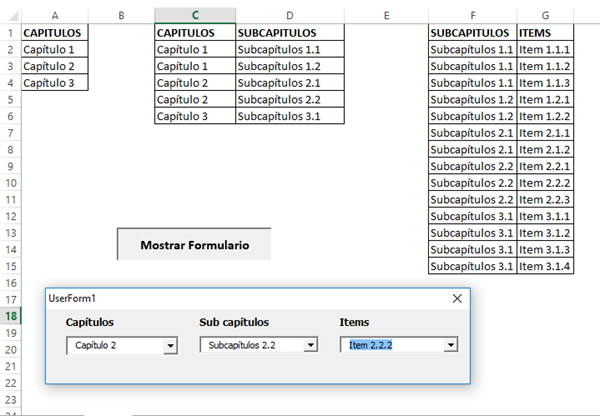
Task: Select column A header
Action: 54,15
